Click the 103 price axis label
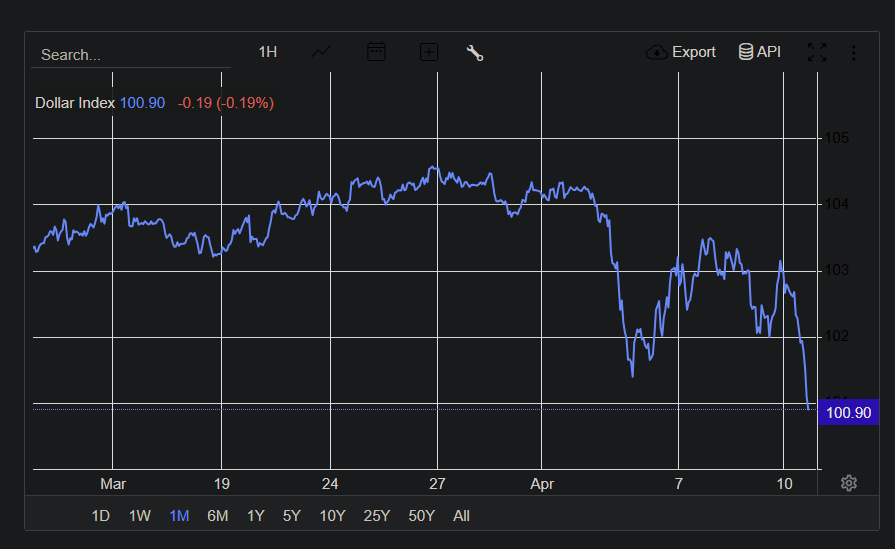Viewport: 895px width, 549px height. [836, 270]
